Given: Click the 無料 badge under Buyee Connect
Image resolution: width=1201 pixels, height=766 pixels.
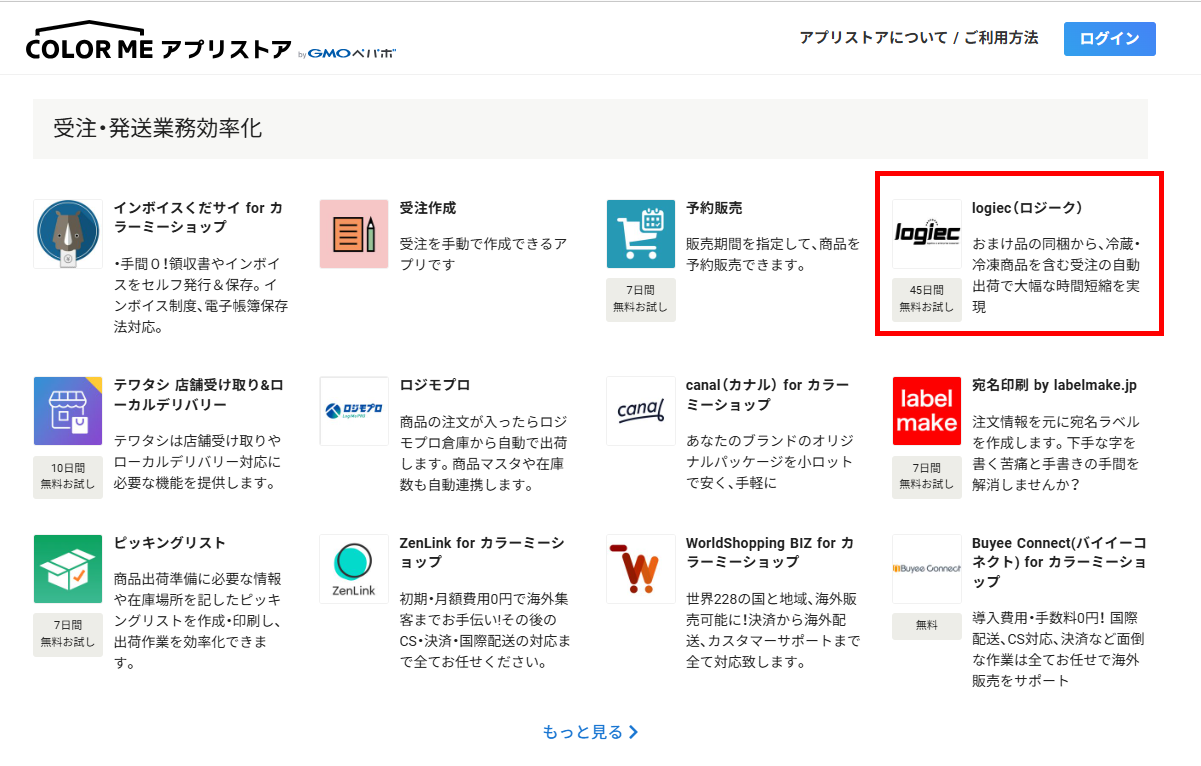Looking at the screenshot, I should point(927,626).
